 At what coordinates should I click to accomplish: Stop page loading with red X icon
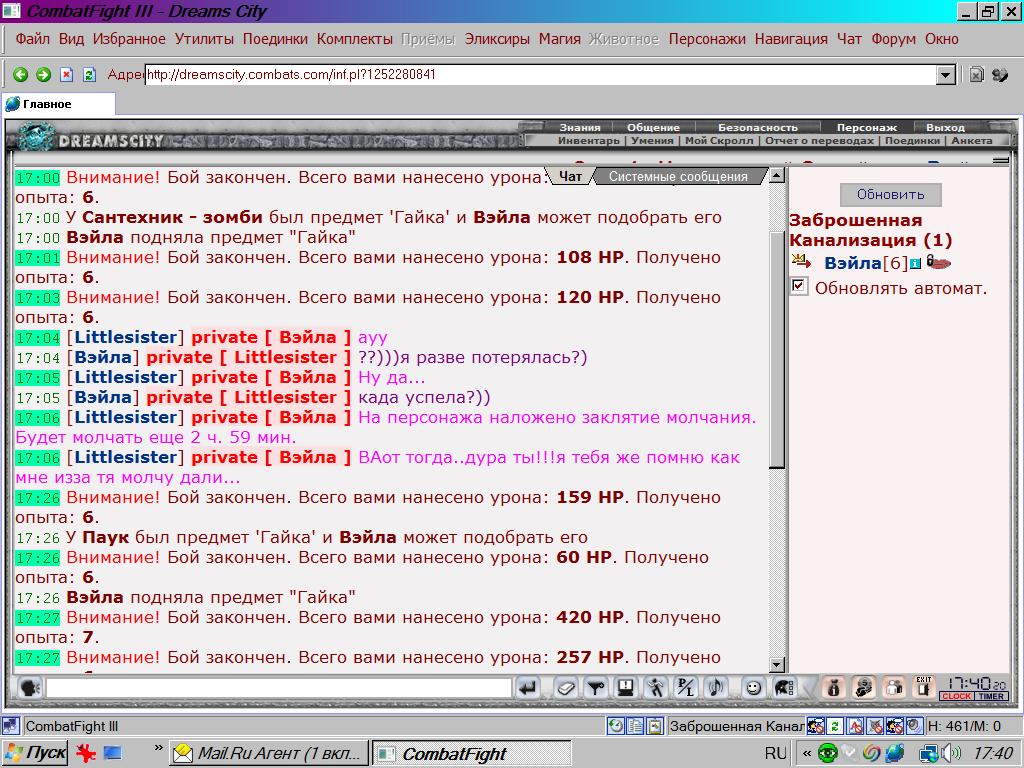click(x=66, y=75)
